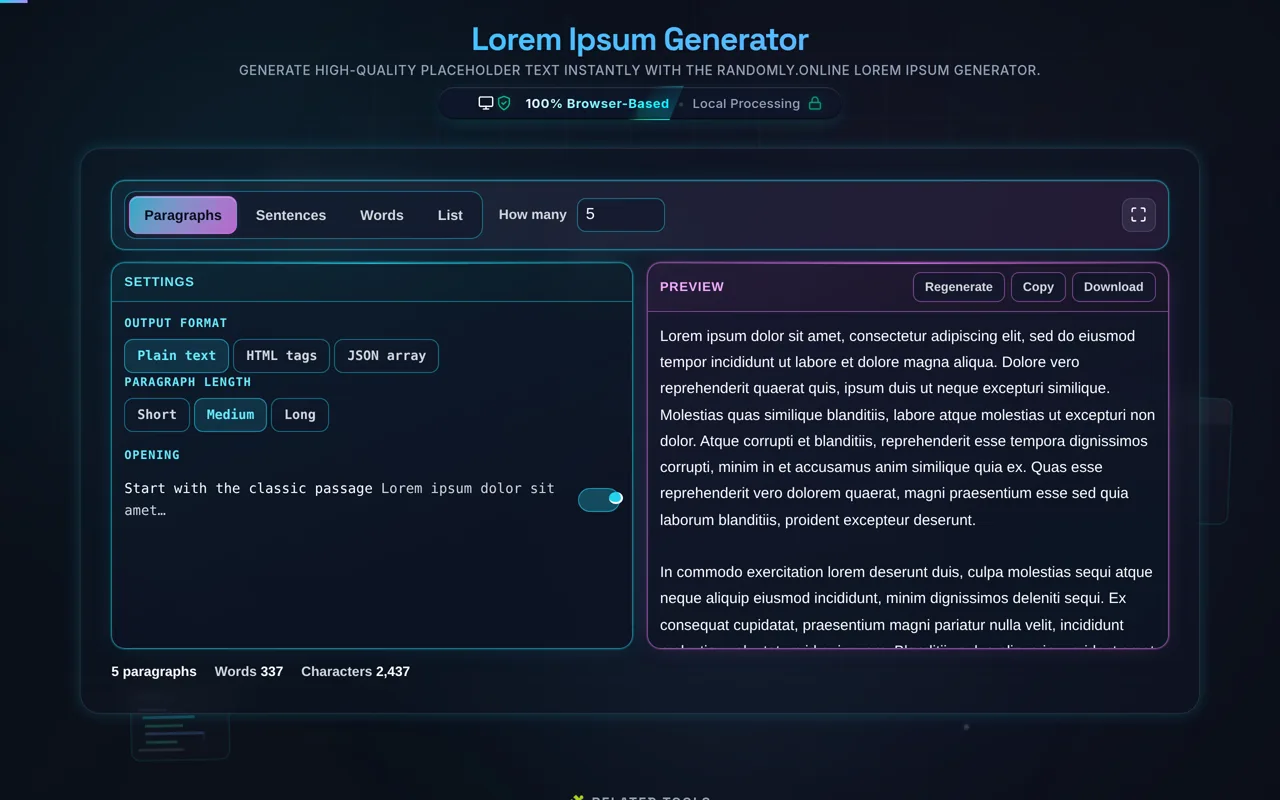Click the uppercase subtitle under the title
The image size is (1280, 800).
coord(640,70)
